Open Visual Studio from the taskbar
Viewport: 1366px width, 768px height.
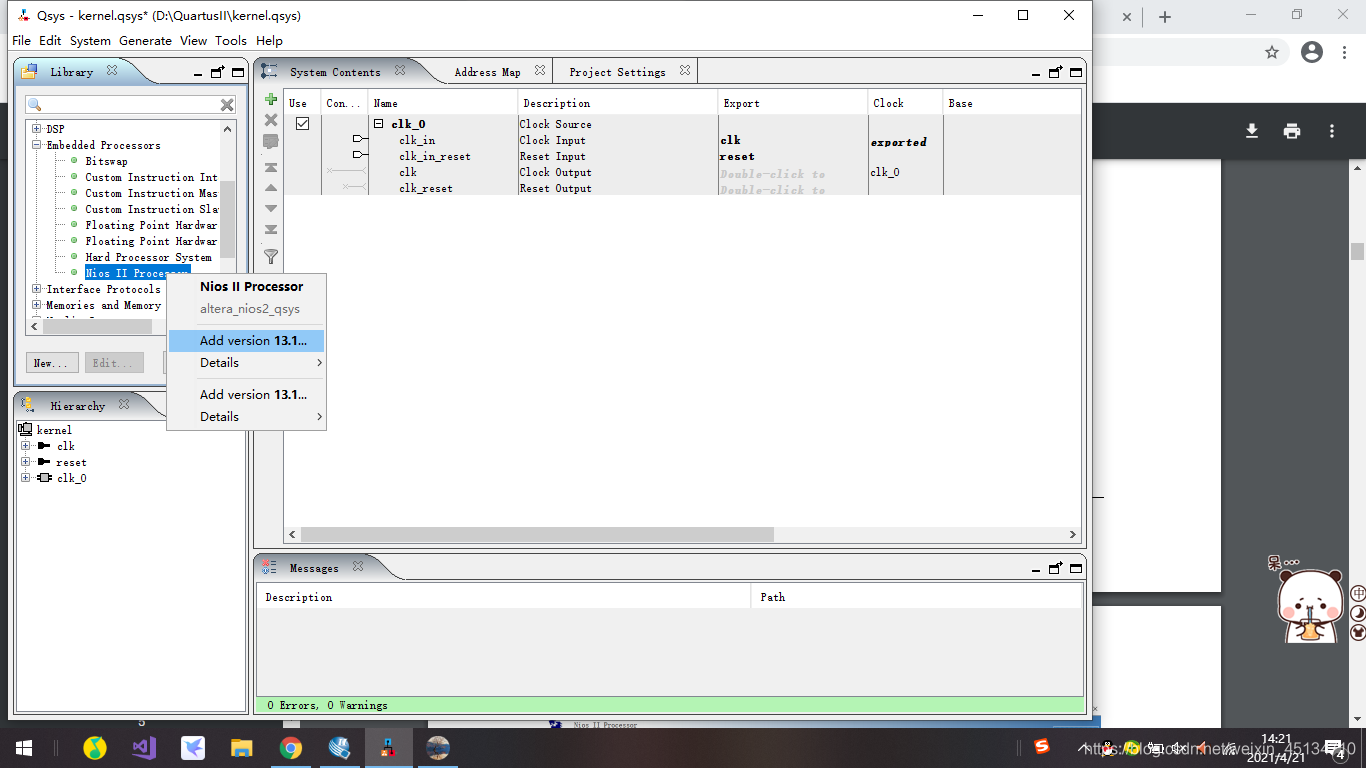pyautogui.click(x=144, y=748)
